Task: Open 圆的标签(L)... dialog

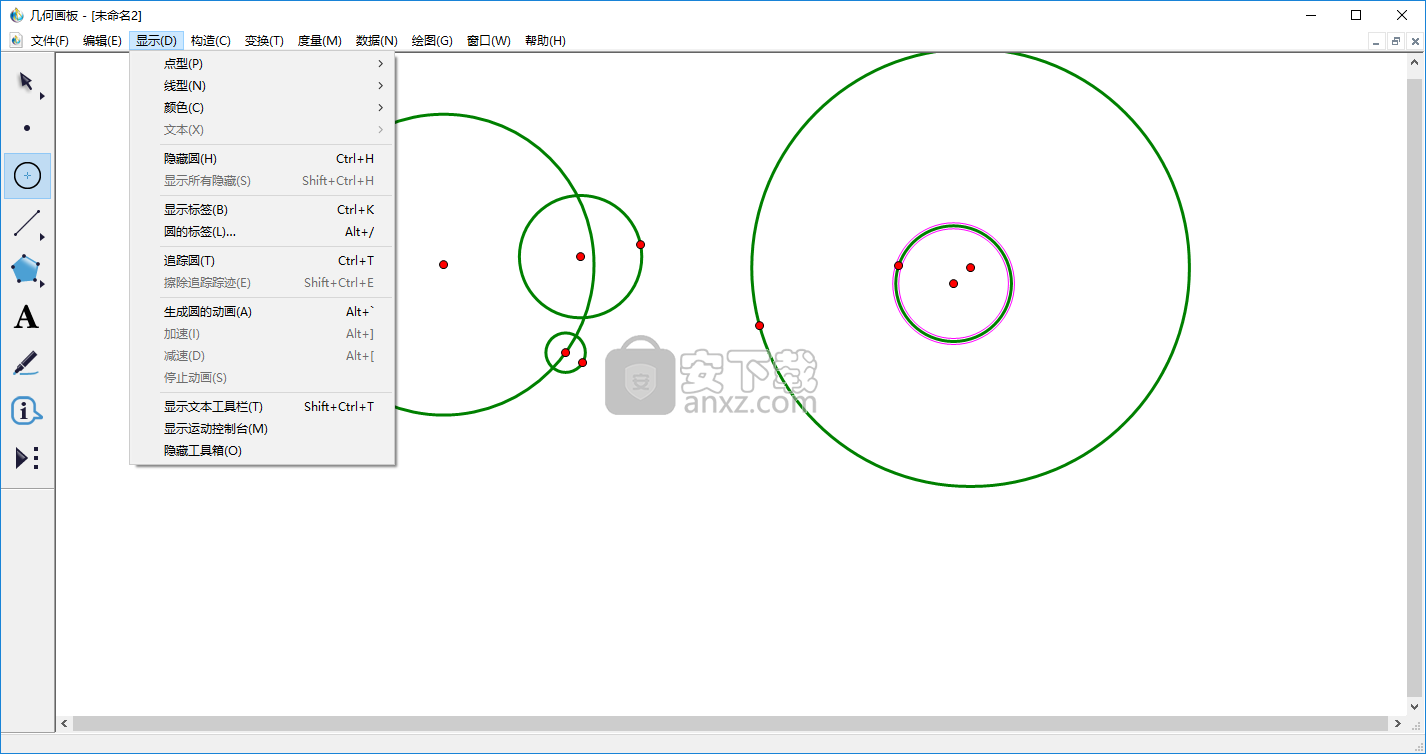Action: [262, 232]
